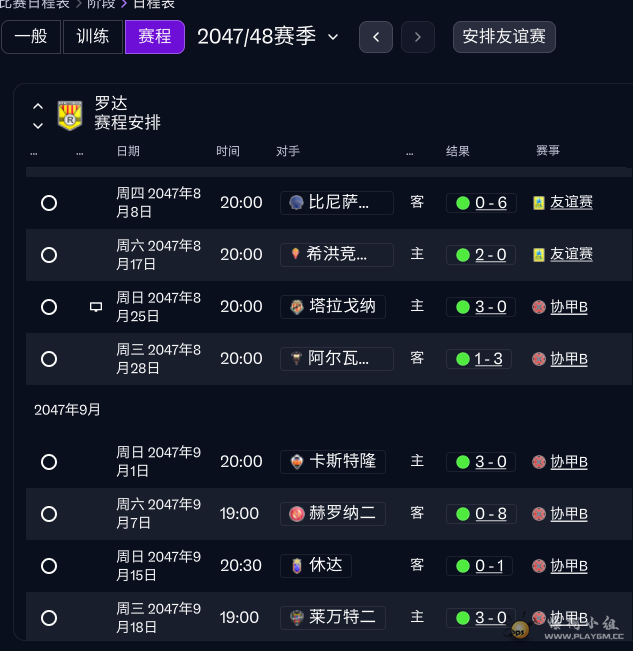Click the green win dot for 比尼萨 match

pyautogui.click(x=463, y=203)
